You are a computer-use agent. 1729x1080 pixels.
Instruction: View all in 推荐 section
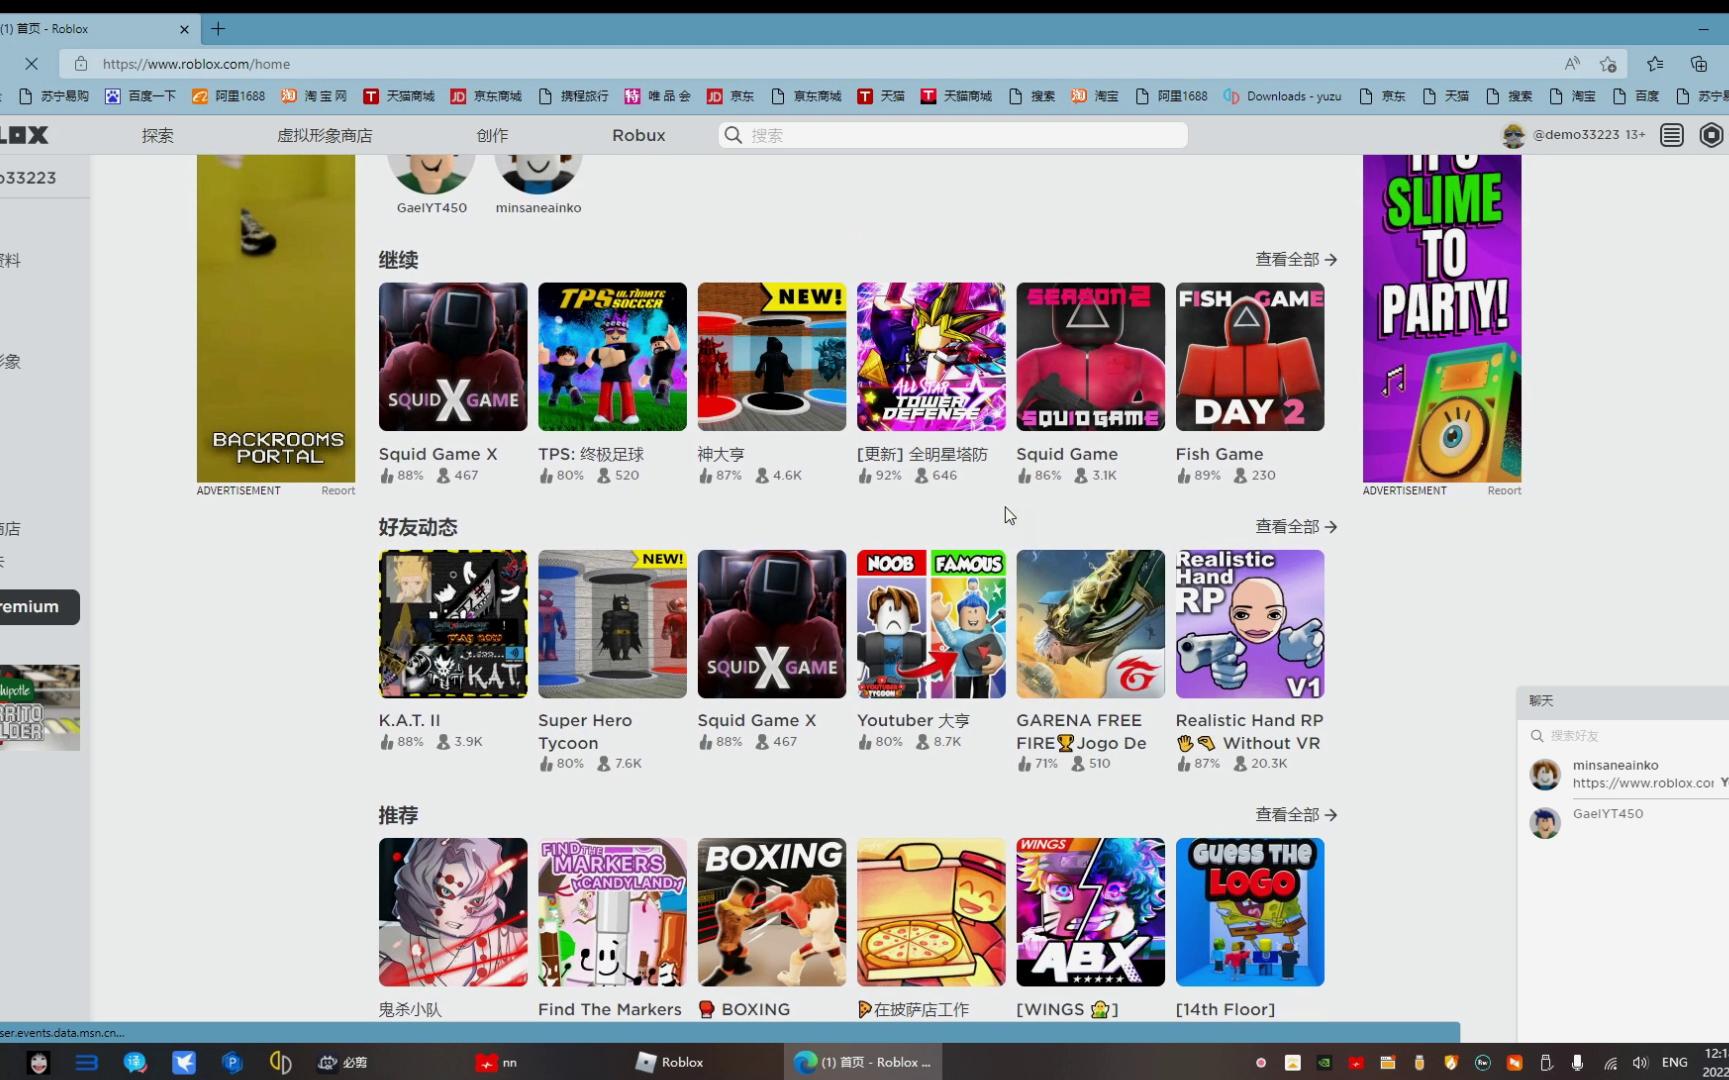pyautogui.click(x=1296, y=814)
